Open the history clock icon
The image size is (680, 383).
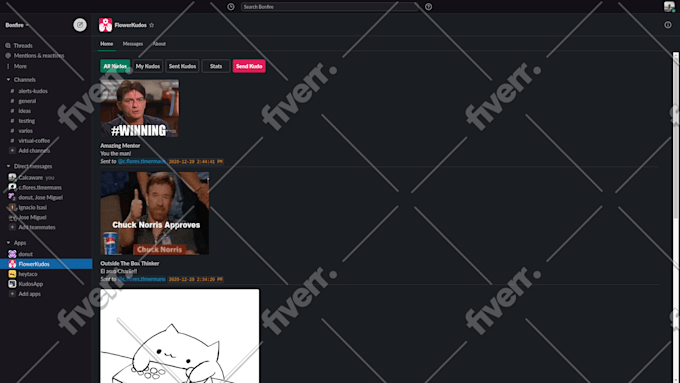pos(231,7)
